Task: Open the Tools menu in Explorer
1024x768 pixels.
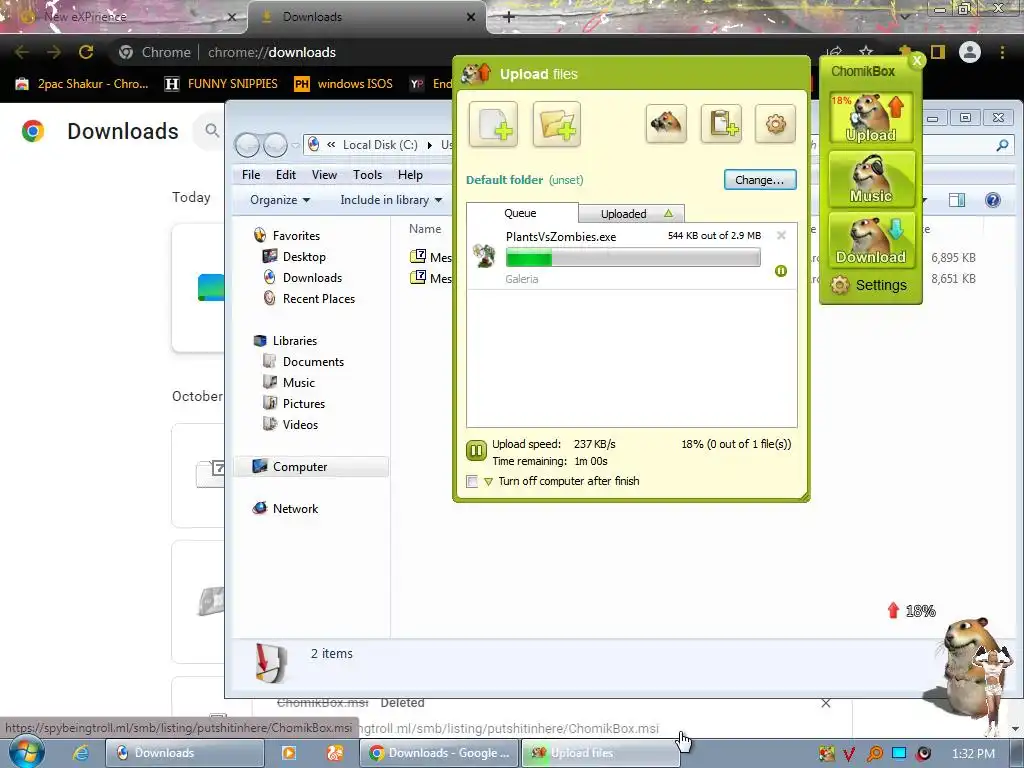Action: click(x=367, y=175)
